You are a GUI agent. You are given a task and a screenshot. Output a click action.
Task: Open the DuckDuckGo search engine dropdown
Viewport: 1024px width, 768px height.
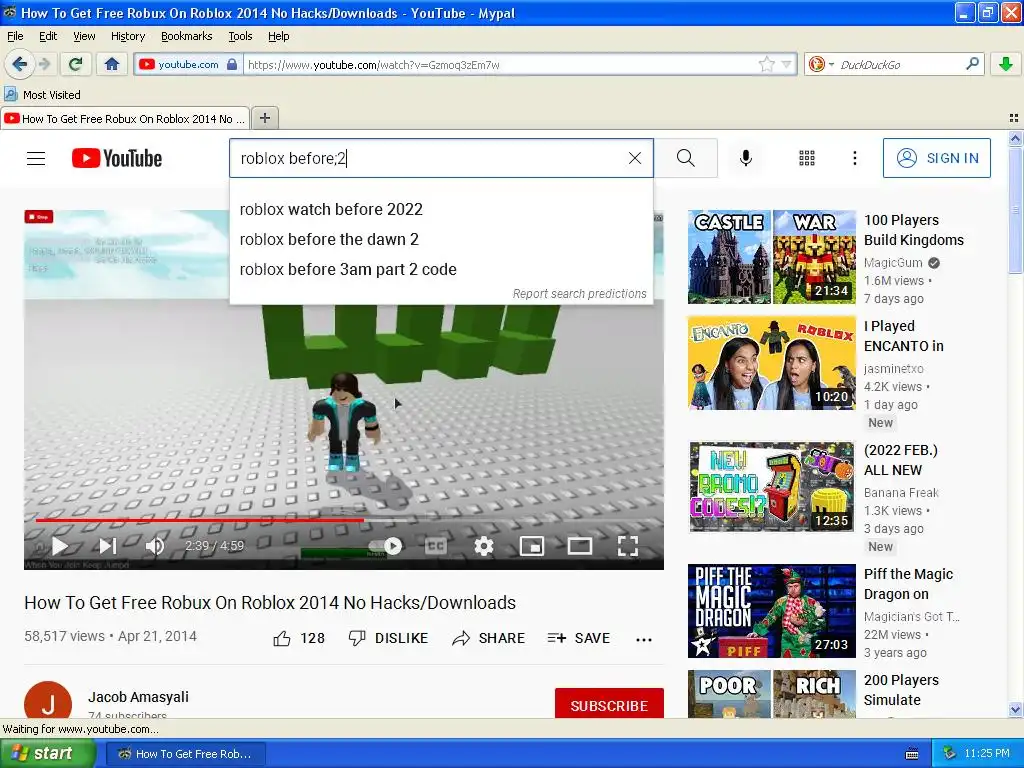[x=821, y=64]
